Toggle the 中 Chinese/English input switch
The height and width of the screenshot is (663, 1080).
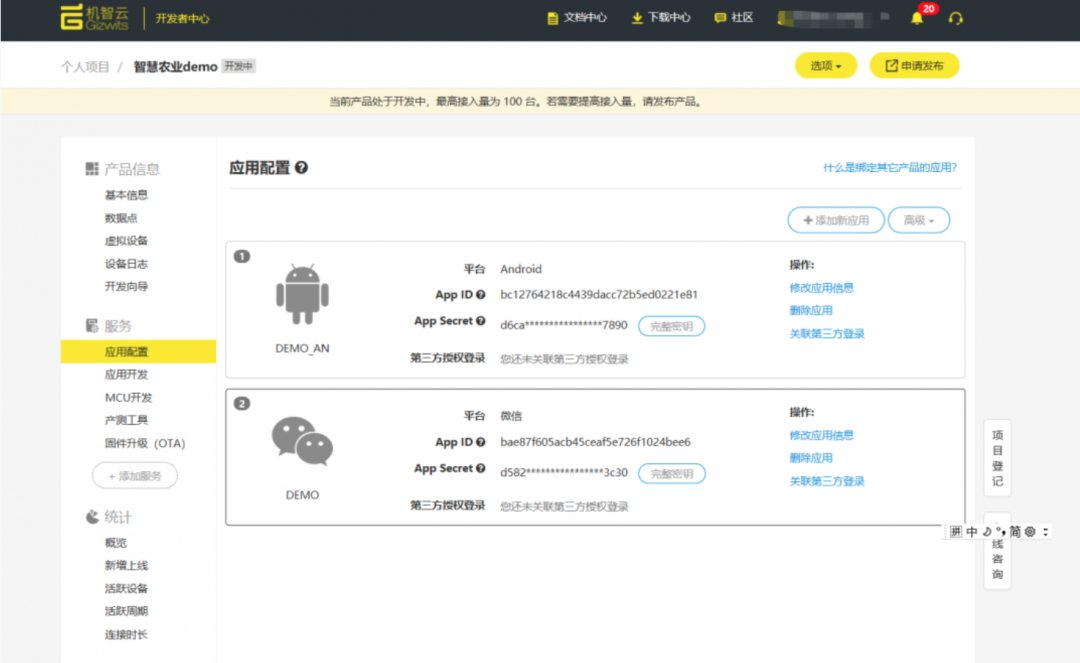click(971, 531)
